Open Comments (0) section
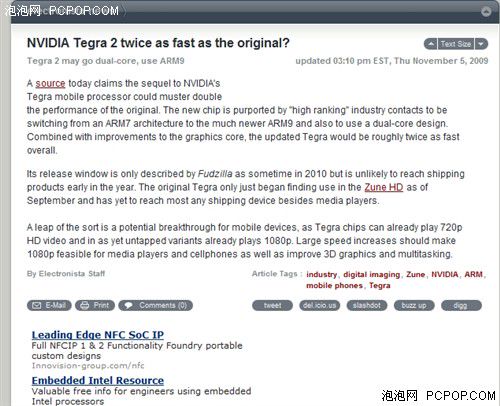 coord(156,305)
